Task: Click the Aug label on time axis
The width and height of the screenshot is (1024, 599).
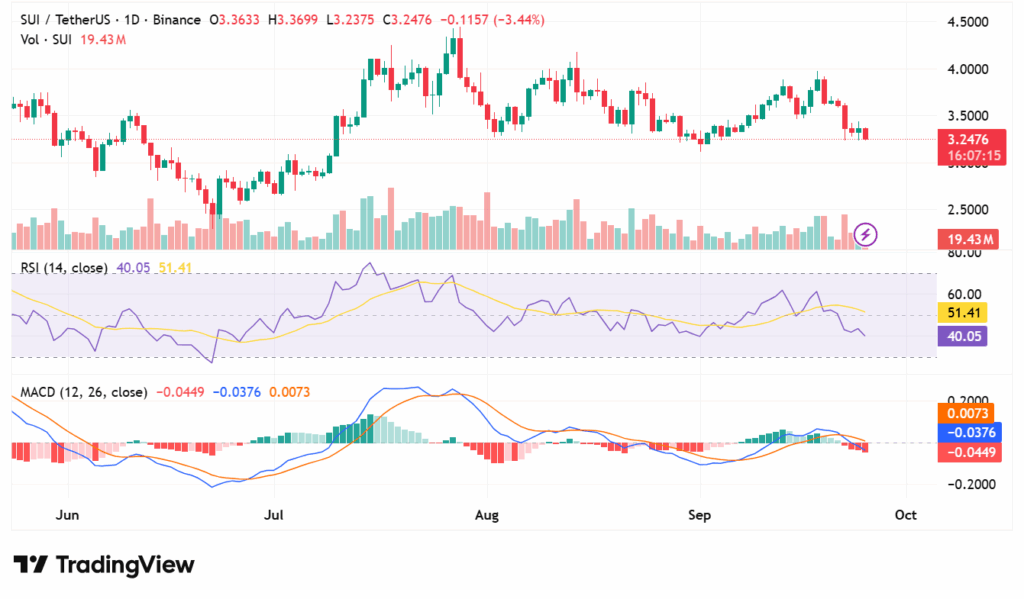Action: click(487, 515)
